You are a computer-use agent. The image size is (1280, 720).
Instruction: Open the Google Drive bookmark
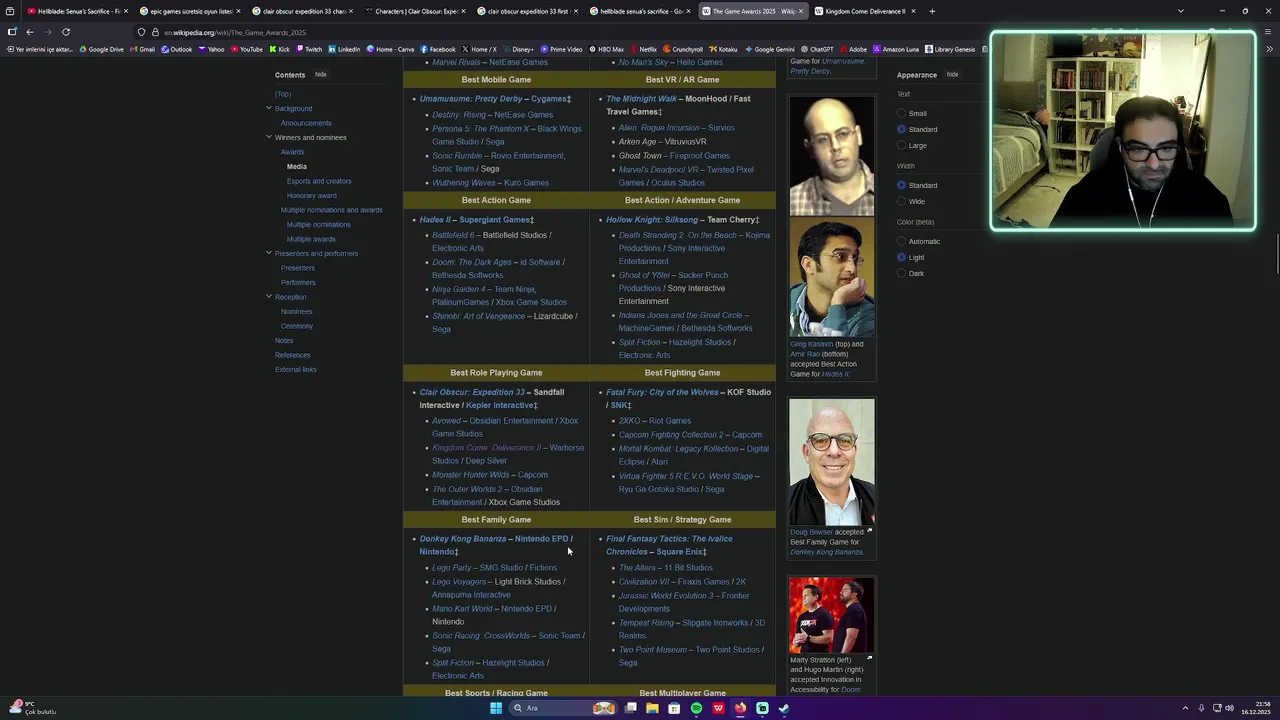[x=101, y=49]
